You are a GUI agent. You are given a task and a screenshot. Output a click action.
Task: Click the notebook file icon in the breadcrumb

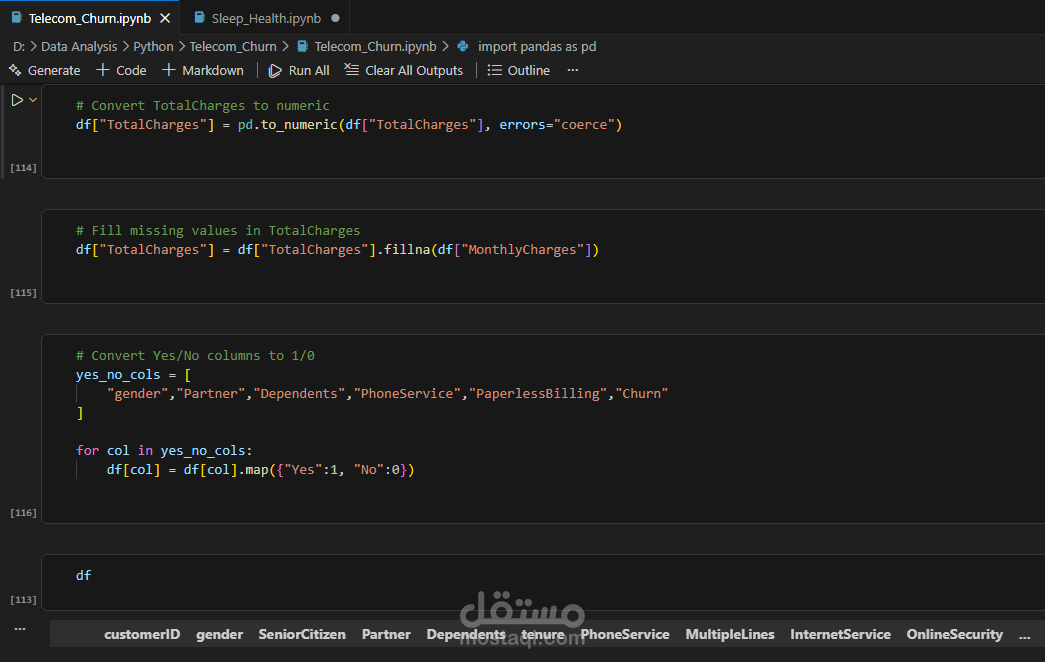click(x=303, y=46)
